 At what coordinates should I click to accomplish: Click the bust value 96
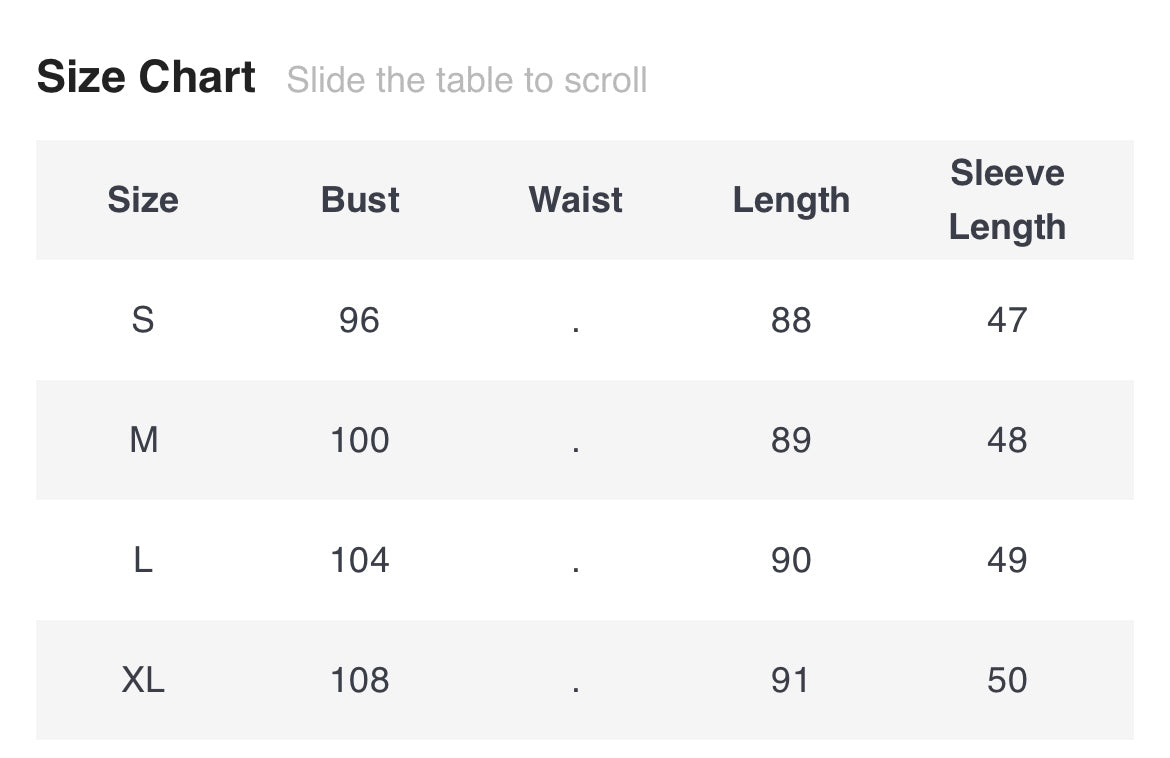[359, 320]
